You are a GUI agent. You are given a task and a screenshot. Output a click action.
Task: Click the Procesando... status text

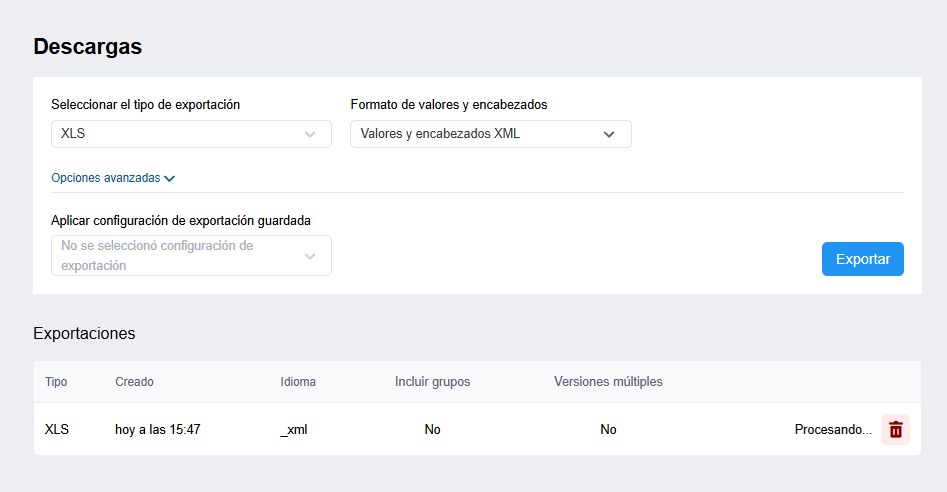[833, 429]
